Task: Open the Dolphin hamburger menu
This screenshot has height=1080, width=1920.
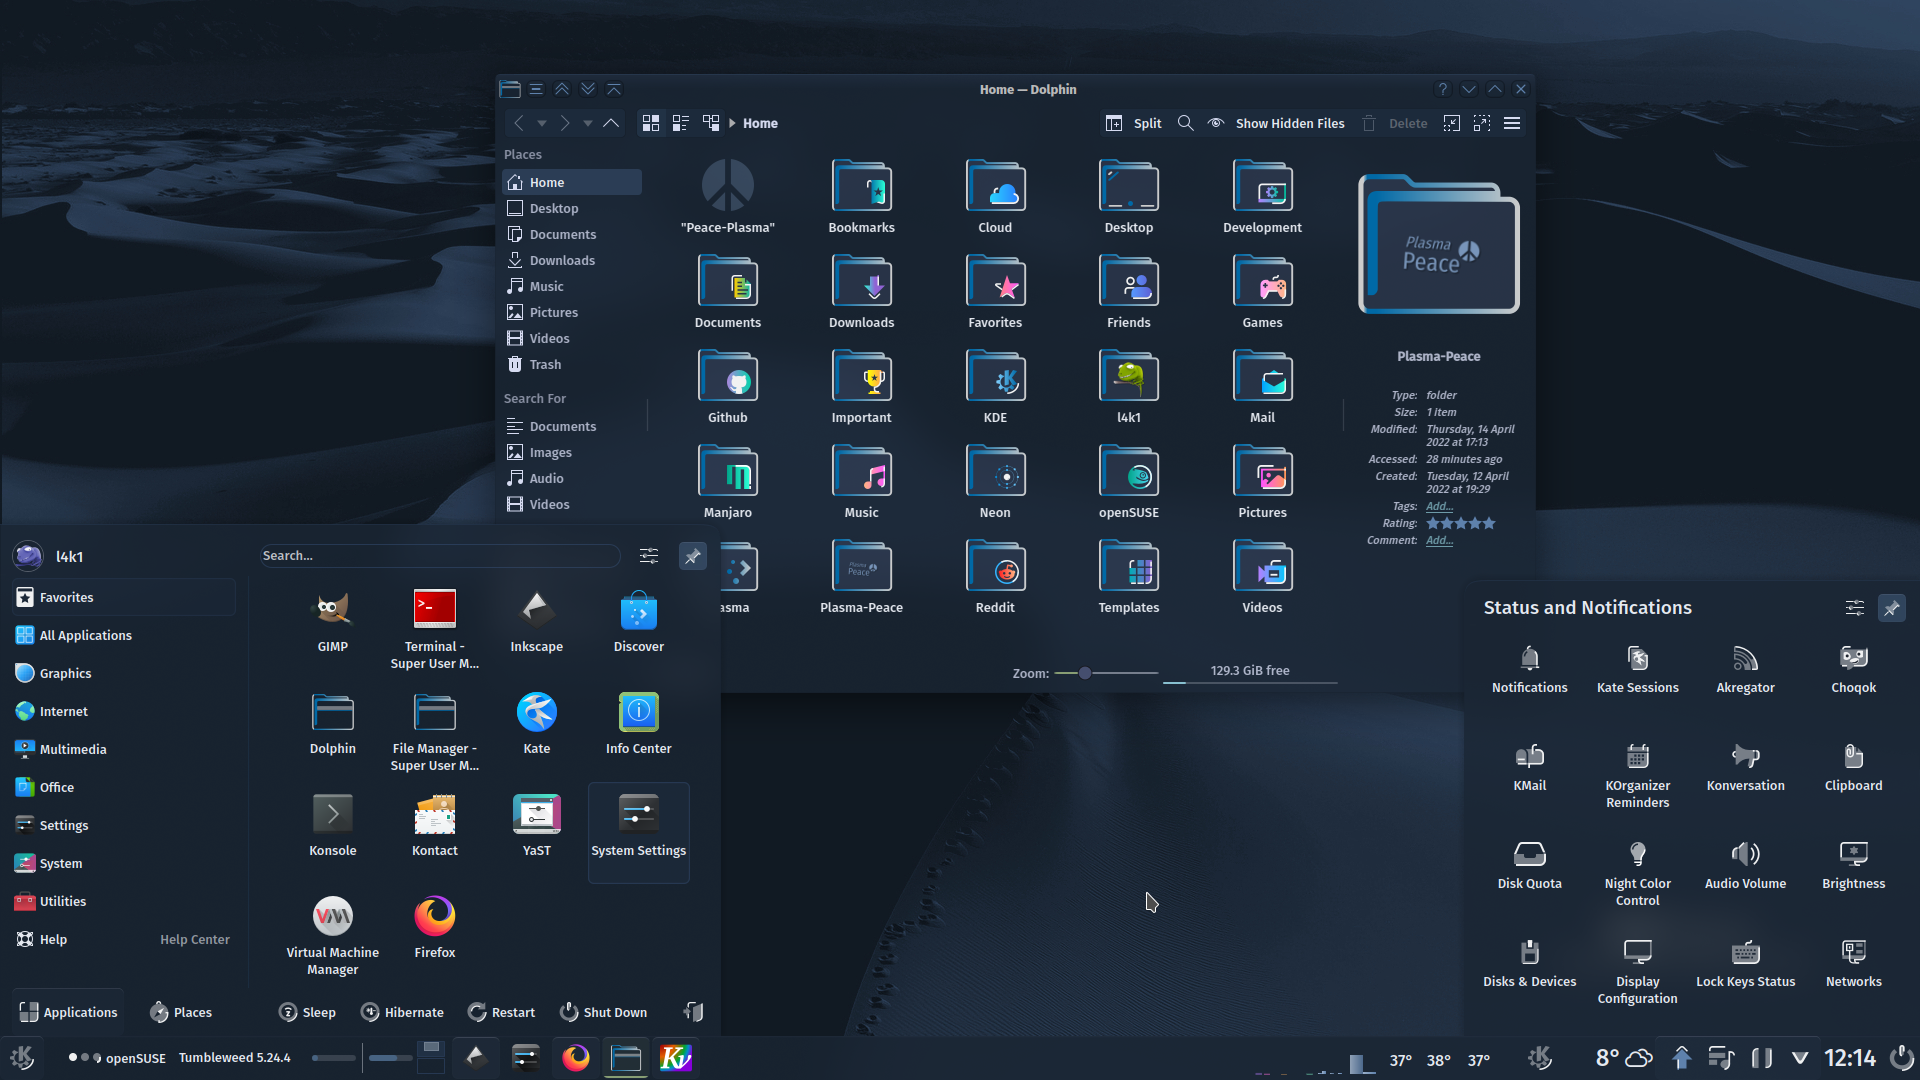Action: pos(1512,123)
